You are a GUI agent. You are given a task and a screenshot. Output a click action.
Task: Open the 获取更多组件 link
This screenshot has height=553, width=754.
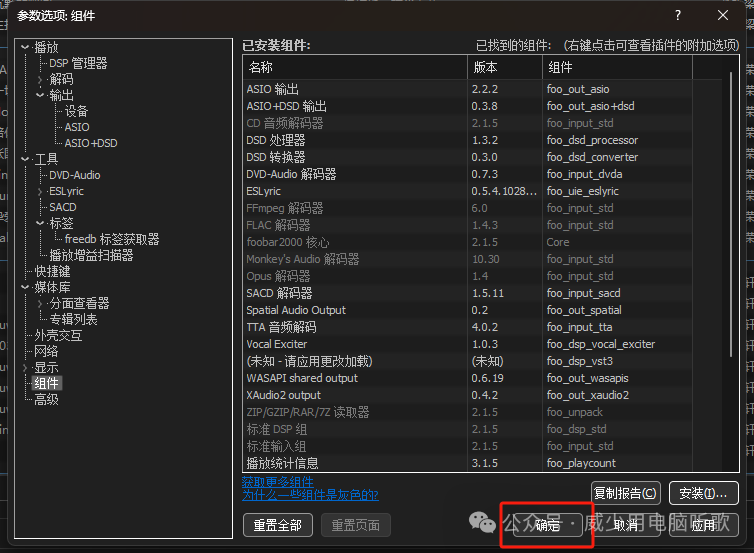pyautogui.click(x=279, y=482)
